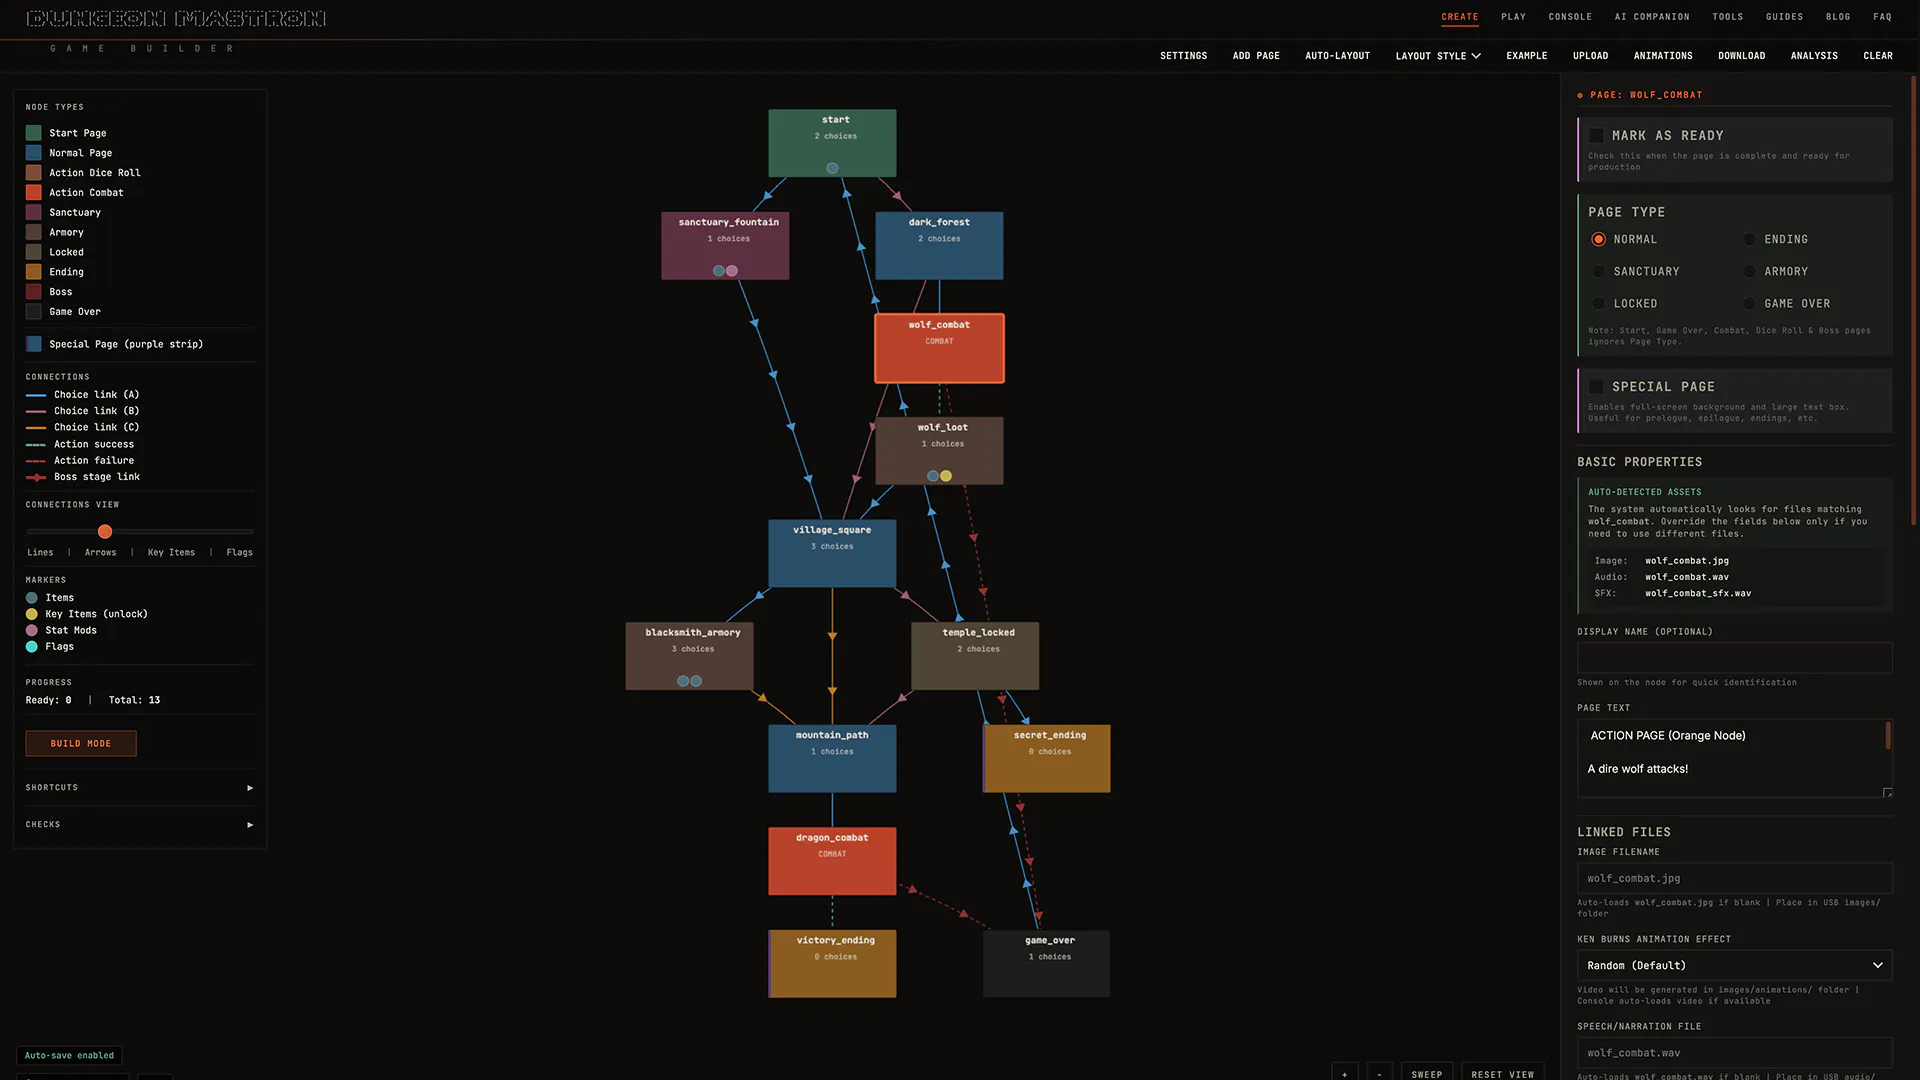Click the Download button
Viewport: 1920px width, 1080px height.
(x=1741, y=56)
